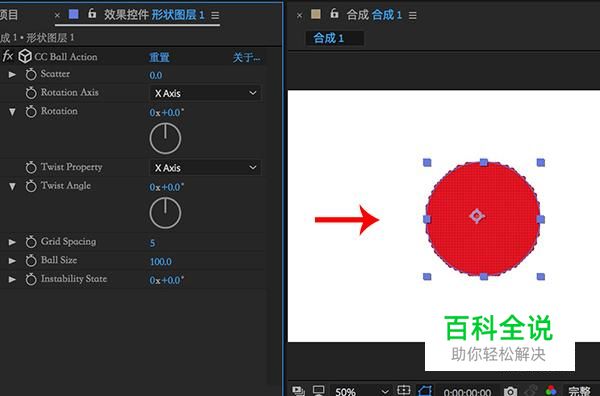
Task: Collapse the Twist Angle property
Action: pyautogui.click(x=12, y=186)
